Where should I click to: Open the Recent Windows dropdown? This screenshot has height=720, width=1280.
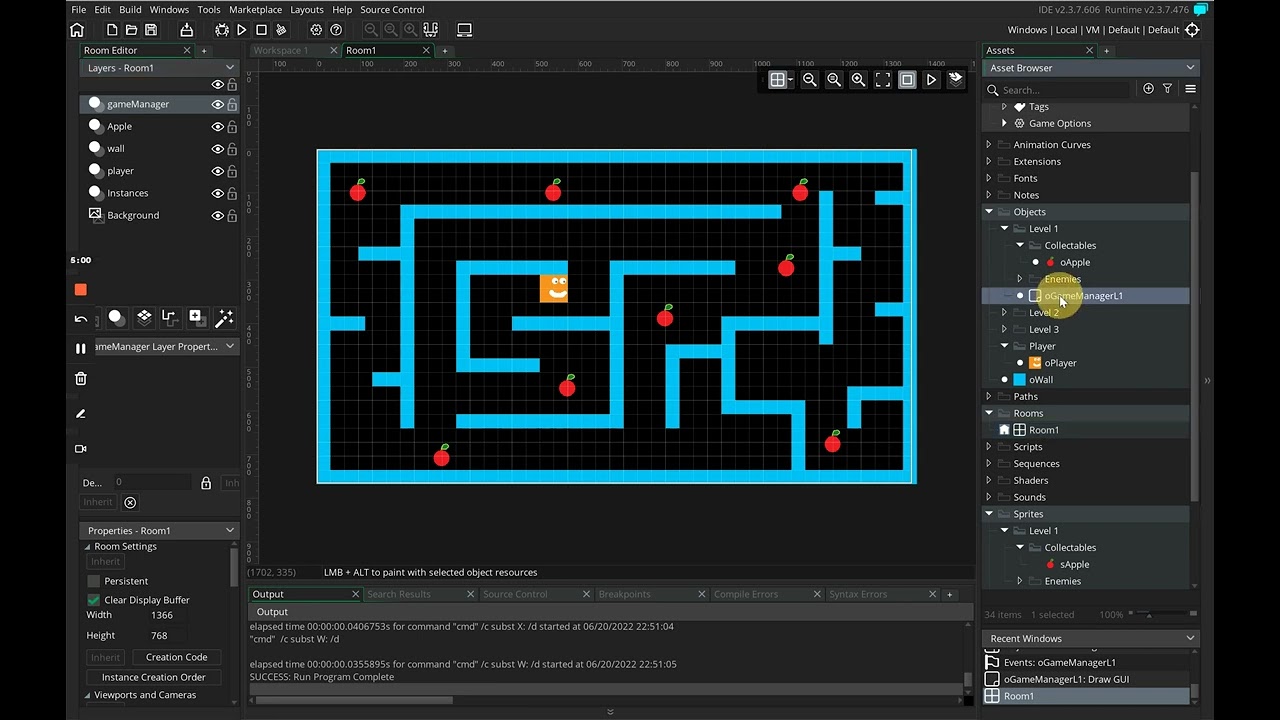1091,638
